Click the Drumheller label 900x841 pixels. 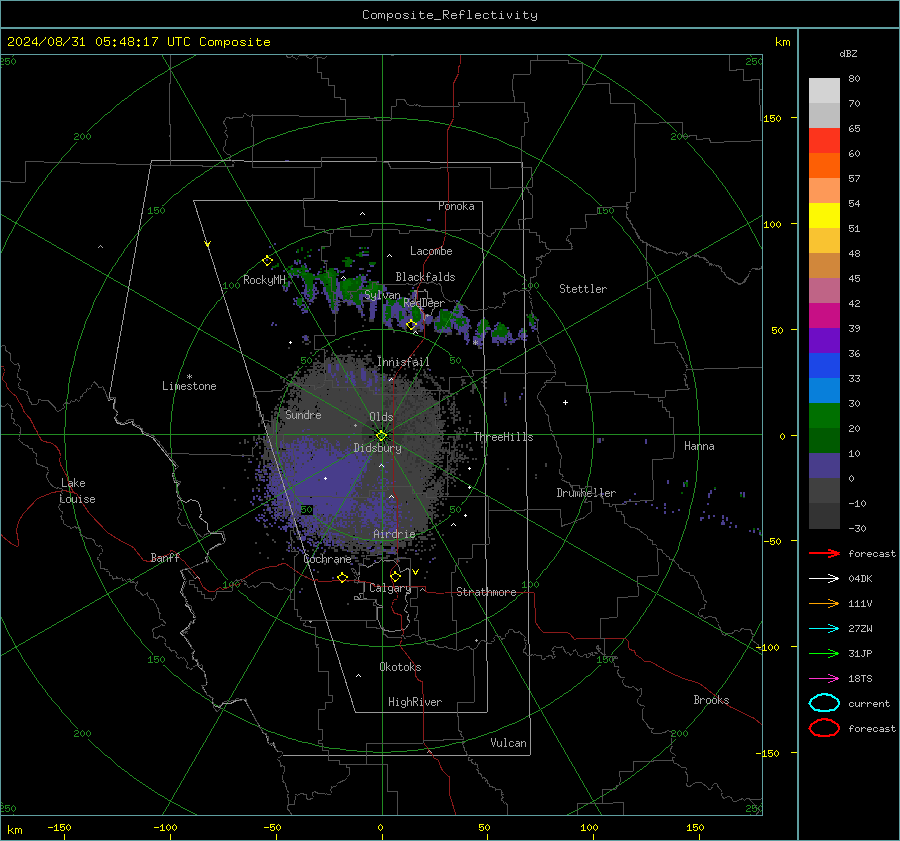point(586,493)
